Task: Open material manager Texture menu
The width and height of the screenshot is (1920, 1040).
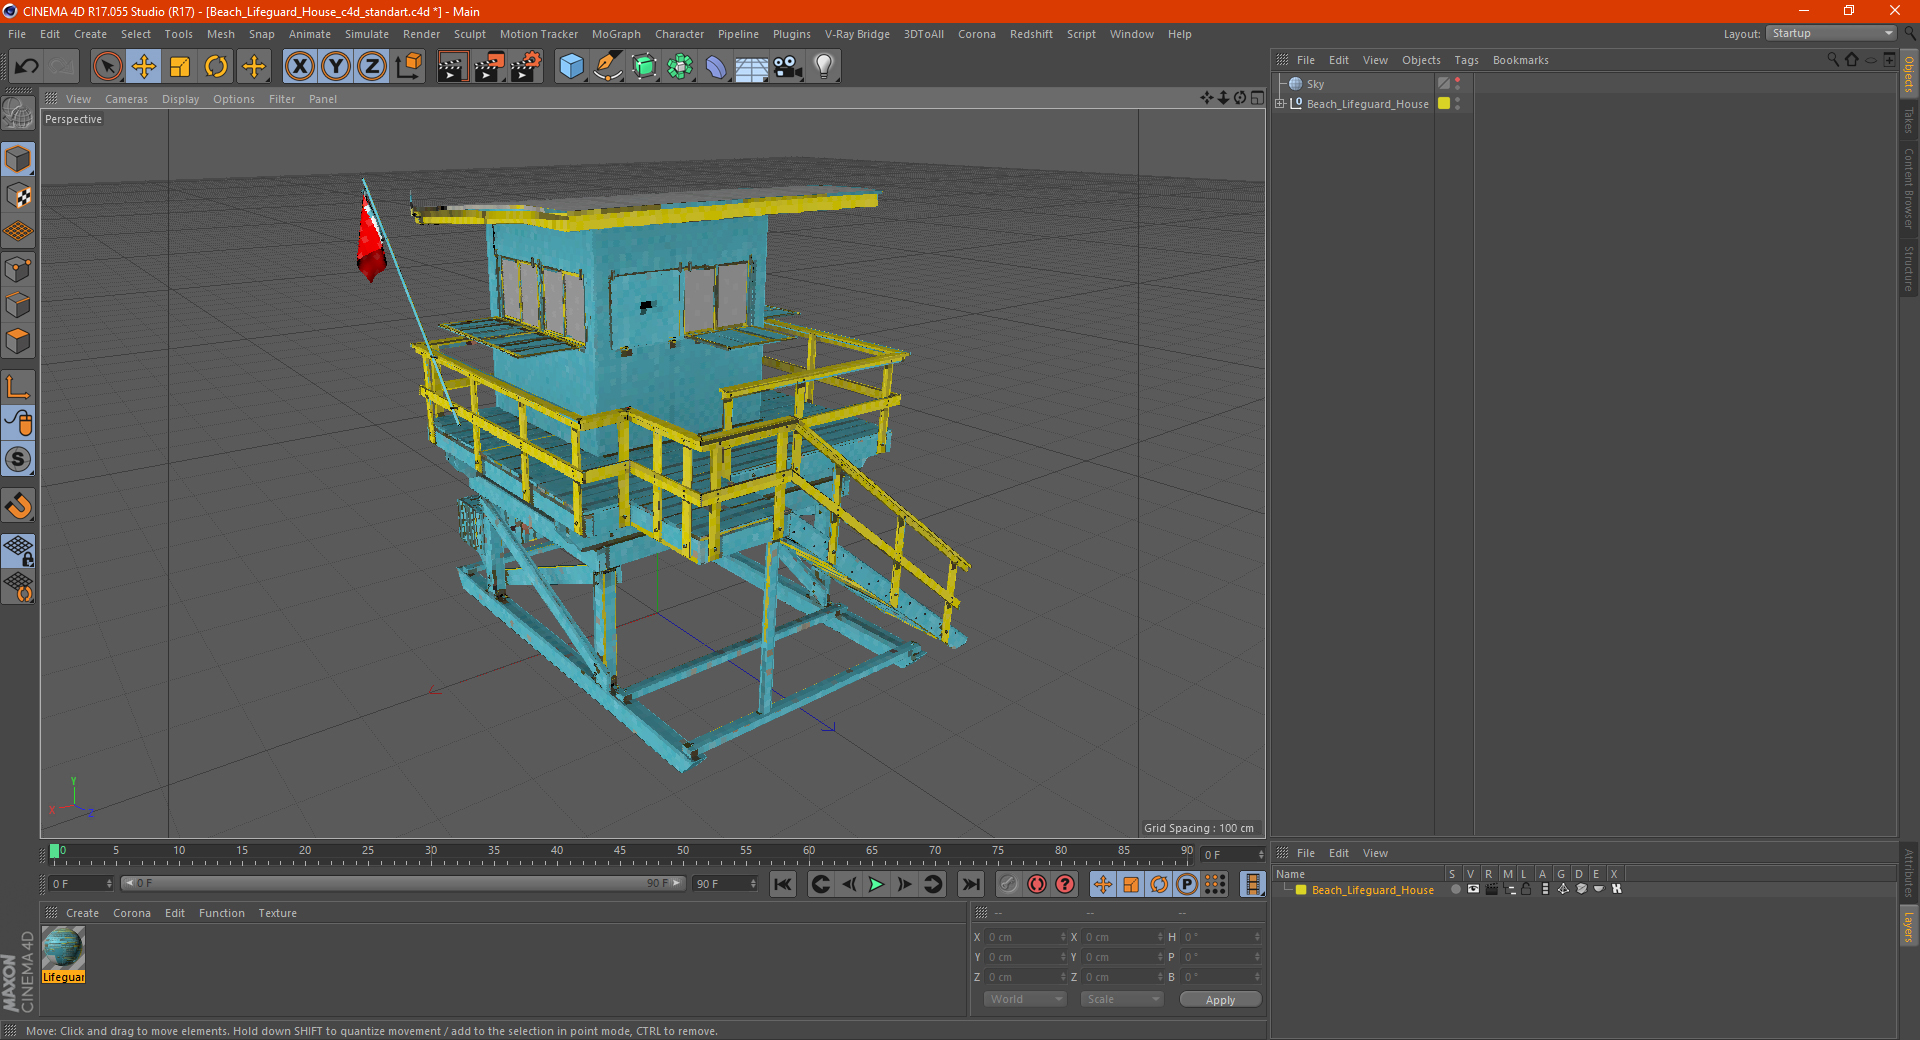Action: point(277,913)
